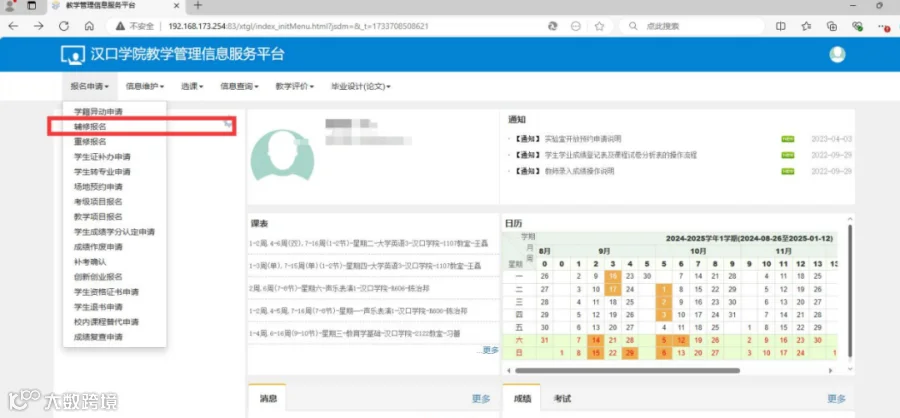Go back using the browser back arrow
Viewport: 900px width, 418px height.
tap(13, 26)
